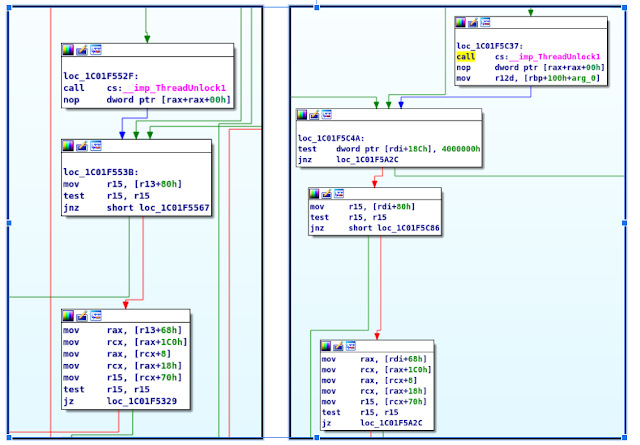Click the node color icon on loc_1C01F552F block
Viewport: 640px width, 445px height.
(68, 50)
